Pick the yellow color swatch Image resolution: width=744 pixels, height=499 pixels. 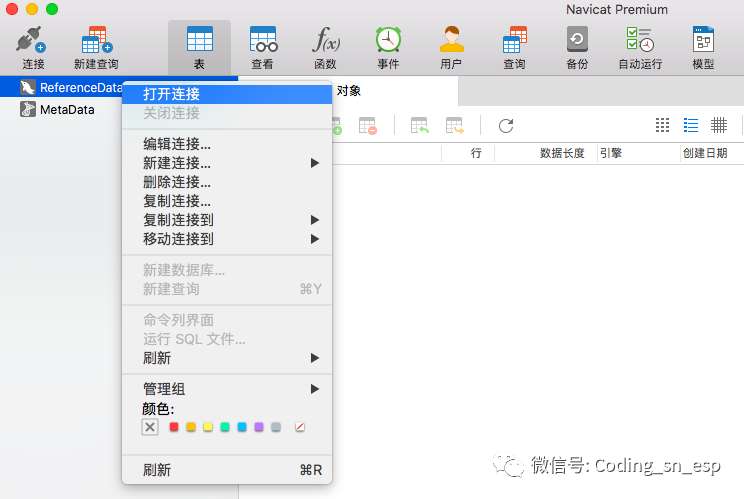click(x=208, y=427)
